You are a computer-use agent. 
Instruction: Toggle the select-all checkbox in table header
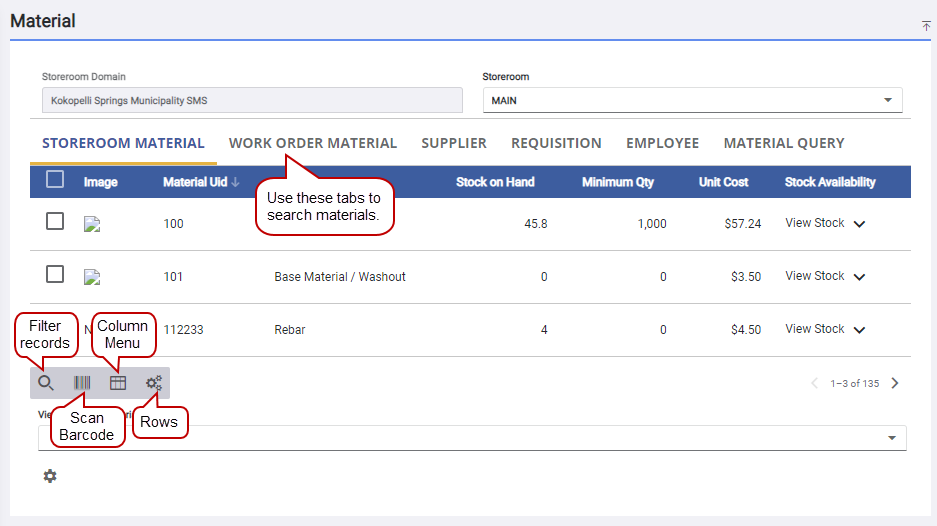(55, 180)
